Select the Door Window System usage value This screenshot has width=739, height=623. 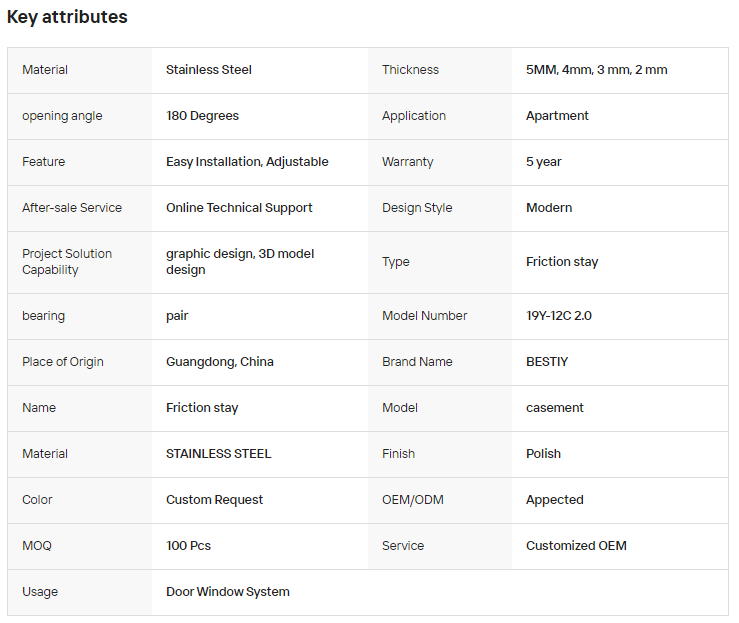click(228, 592)
